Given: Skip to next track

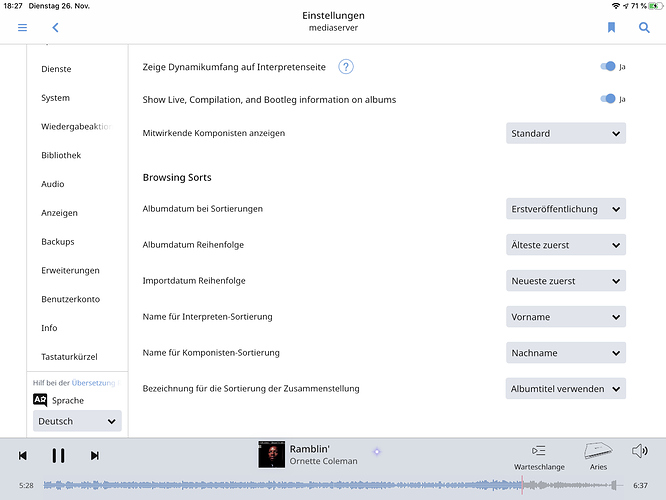Looking at the screenshot, I should pyautogui.click(x=95, y=455).
